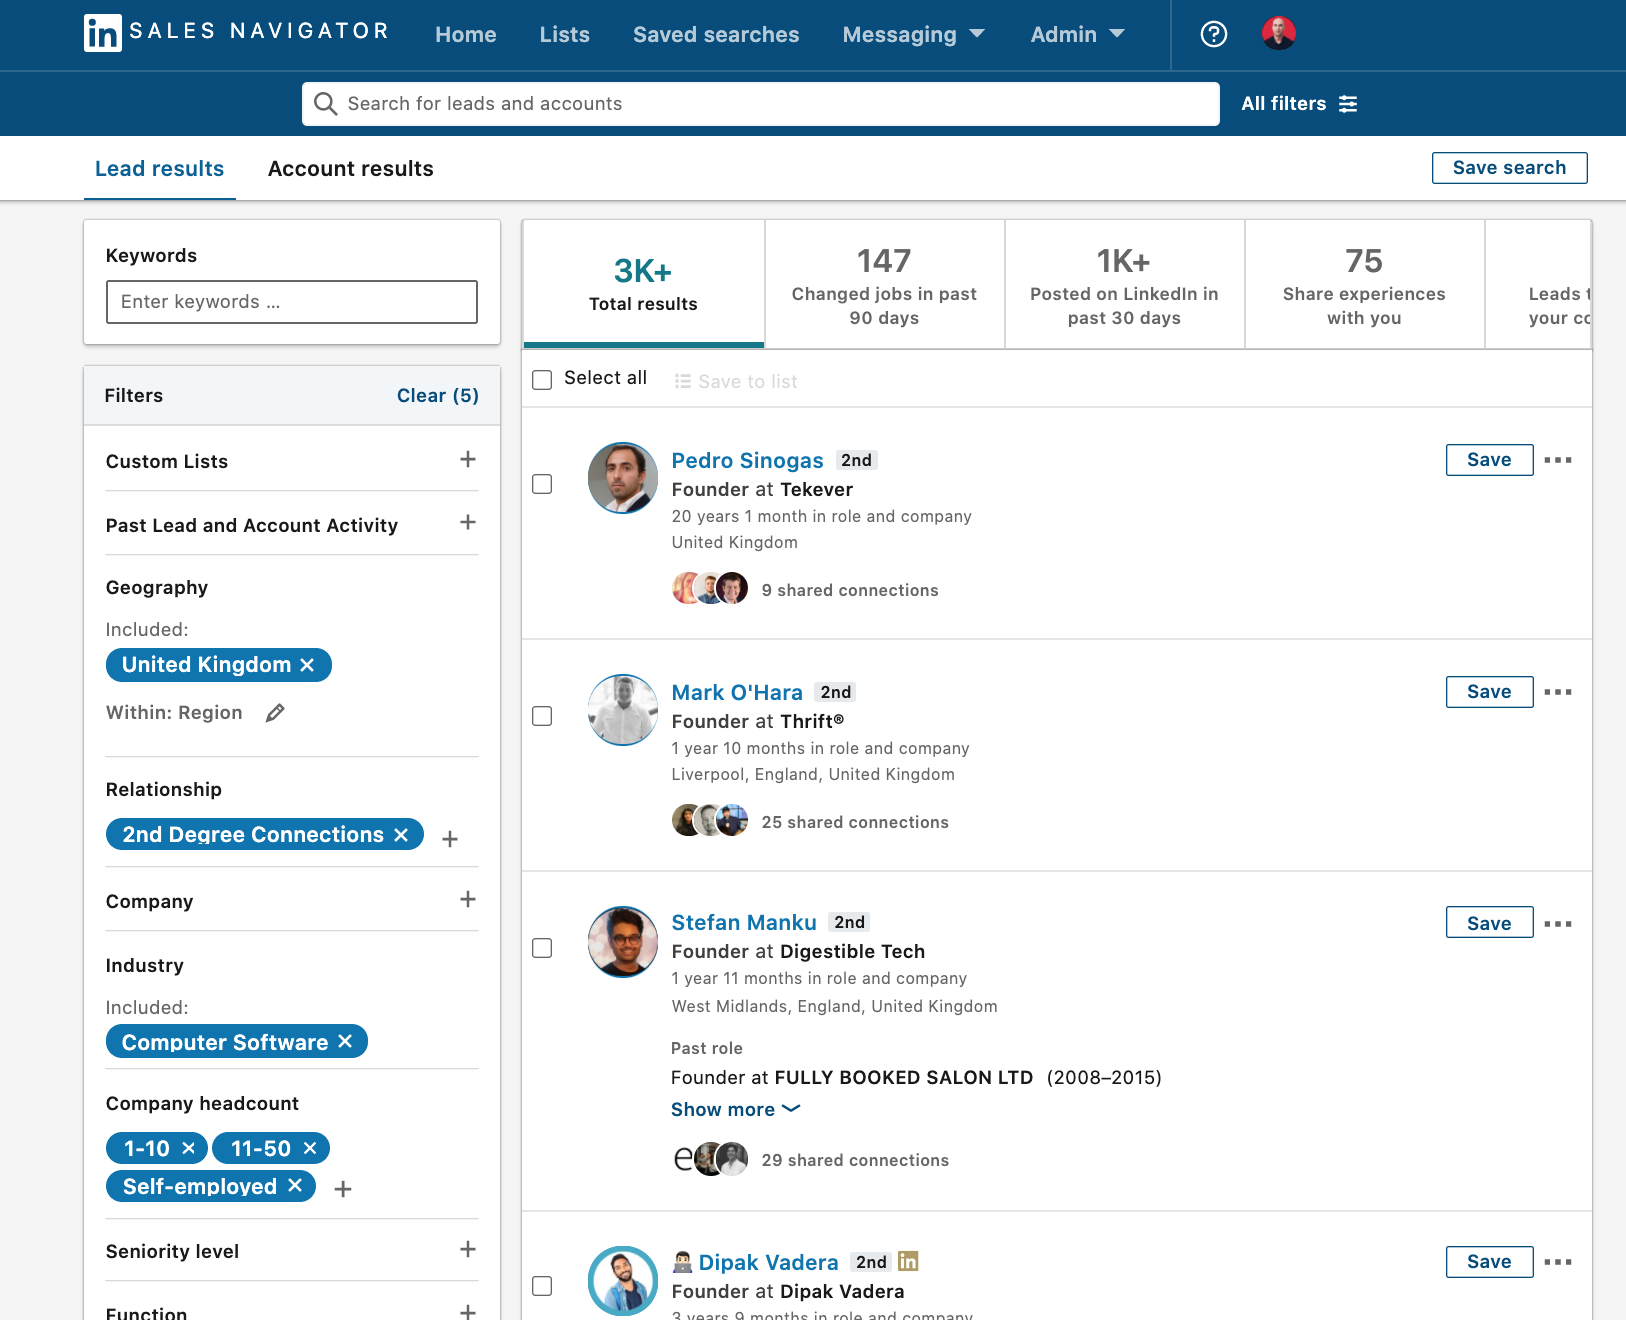Focus the Search for leads and accounts field
The height and width of the screenshot is (1320, 1626).
click(761, 104)
